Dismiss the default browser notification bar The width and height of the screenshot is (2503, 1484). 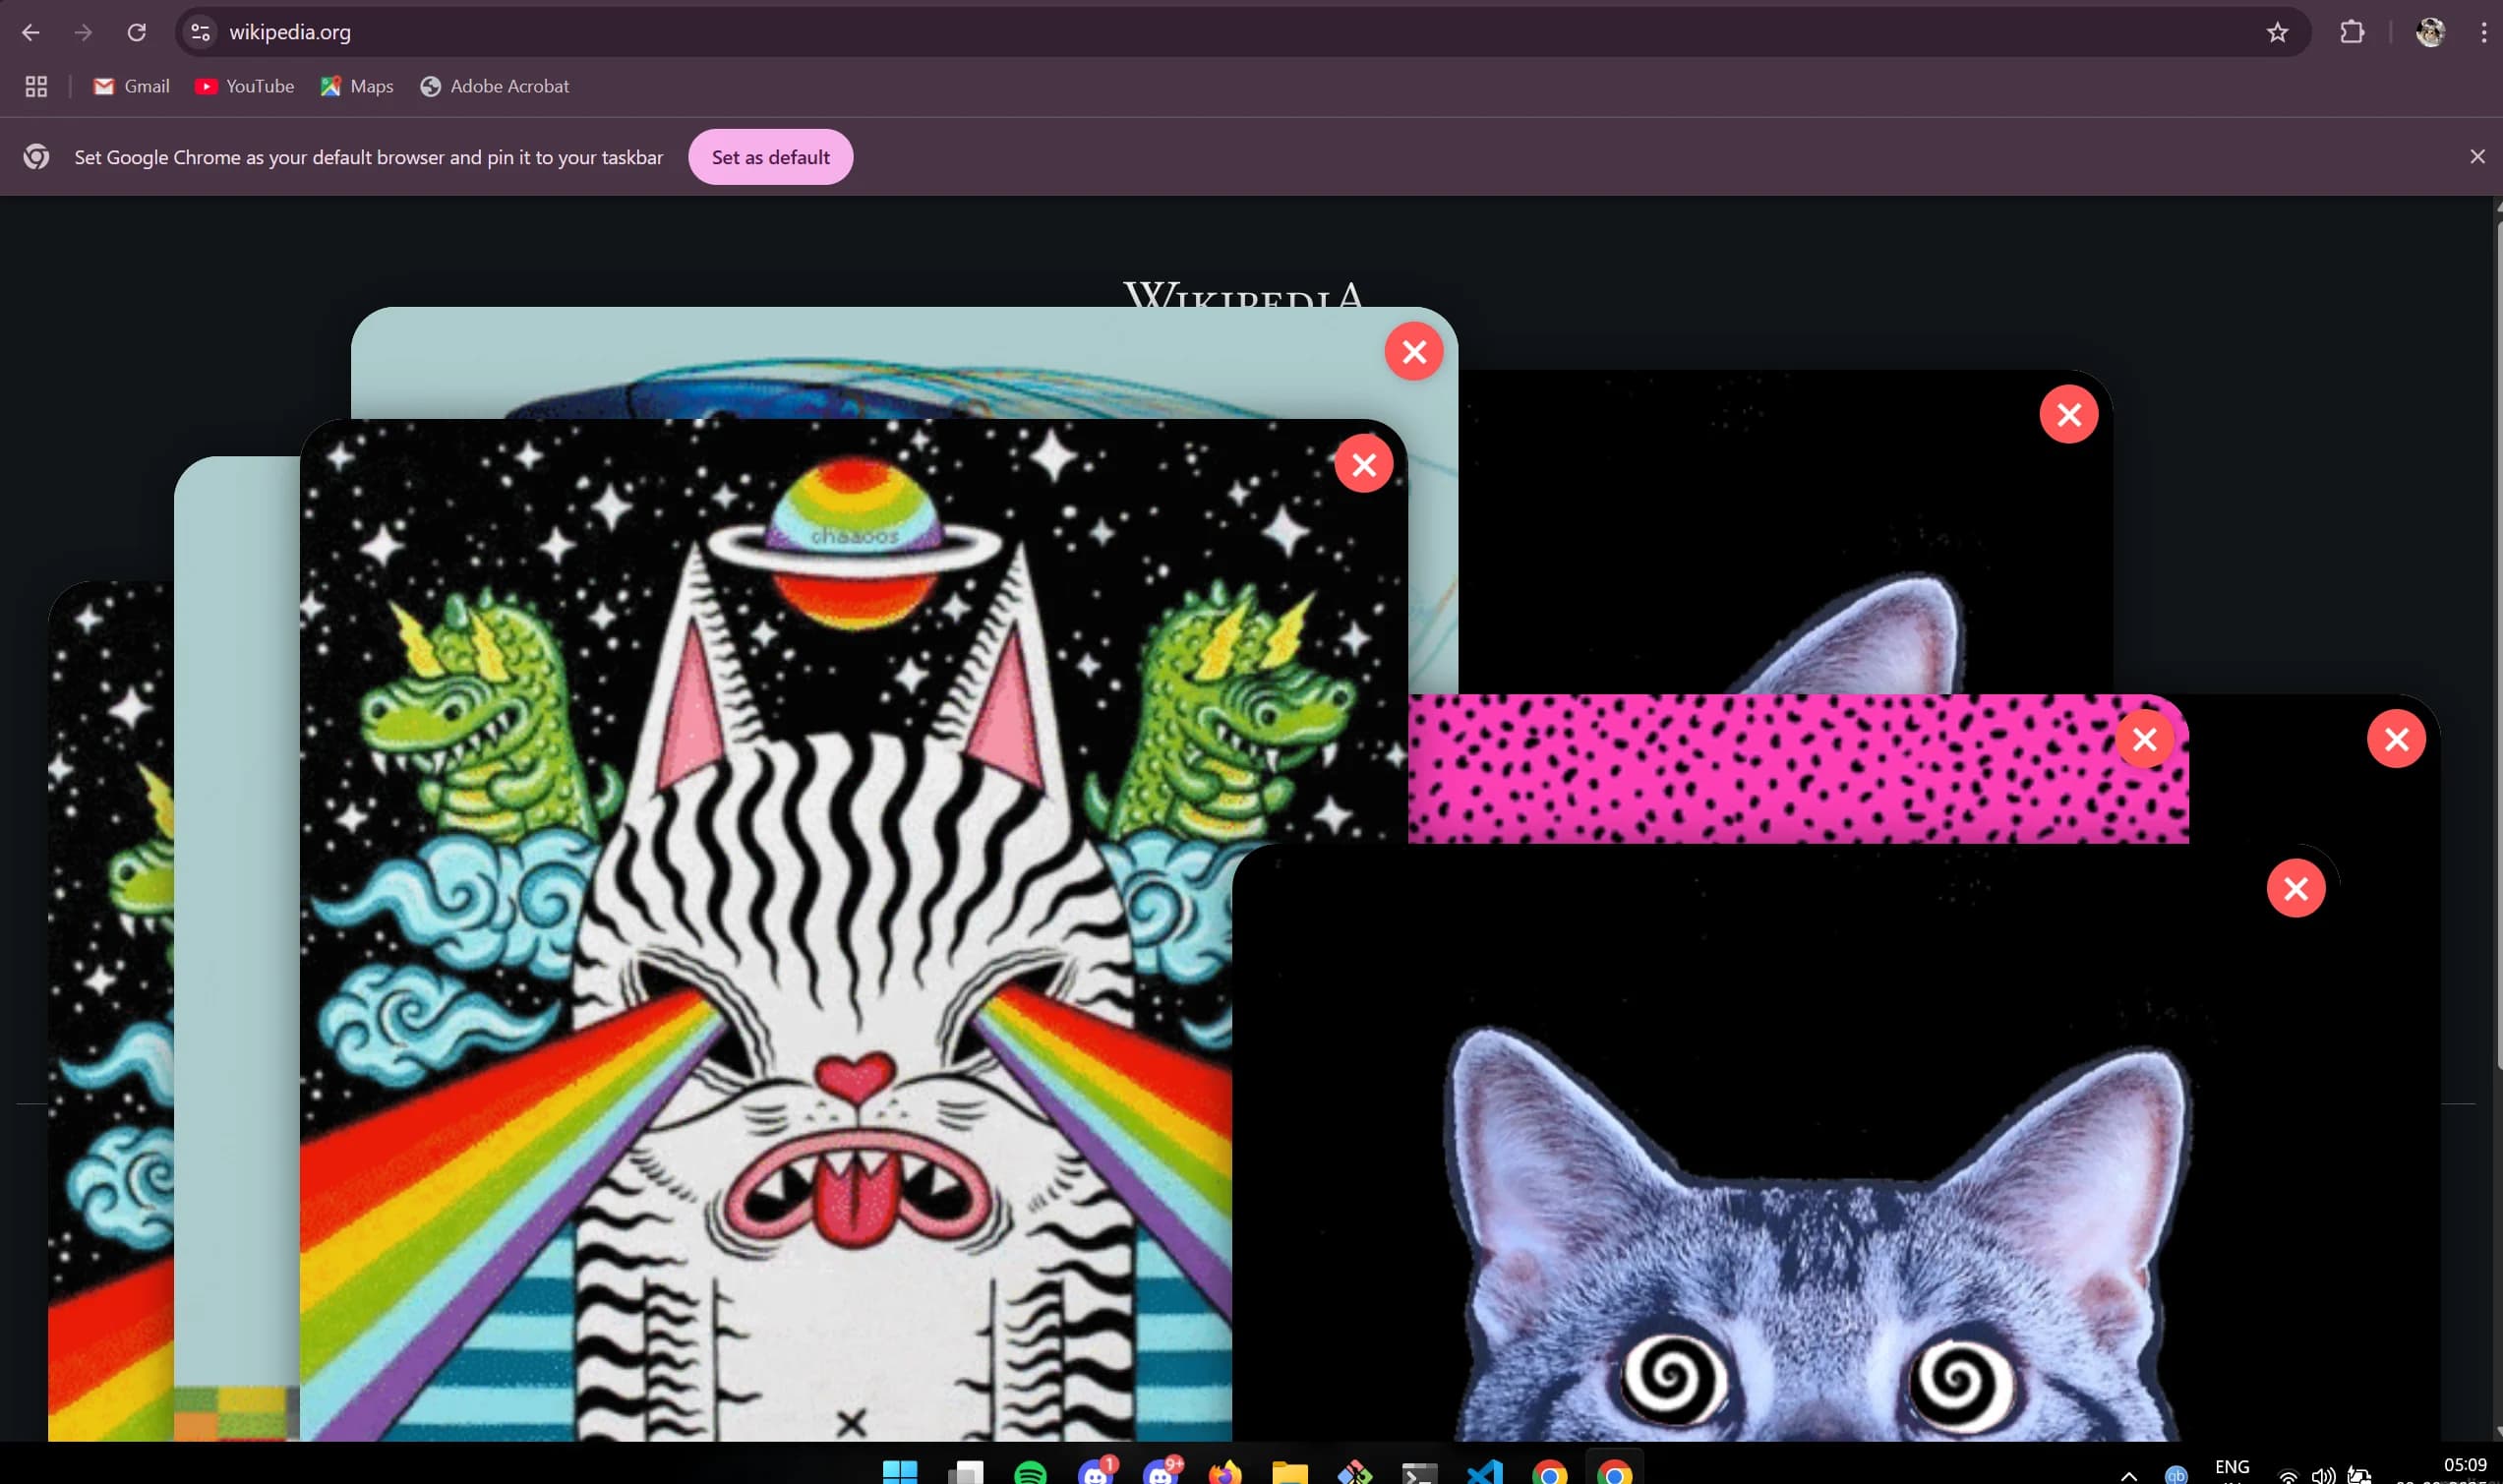2477,157
